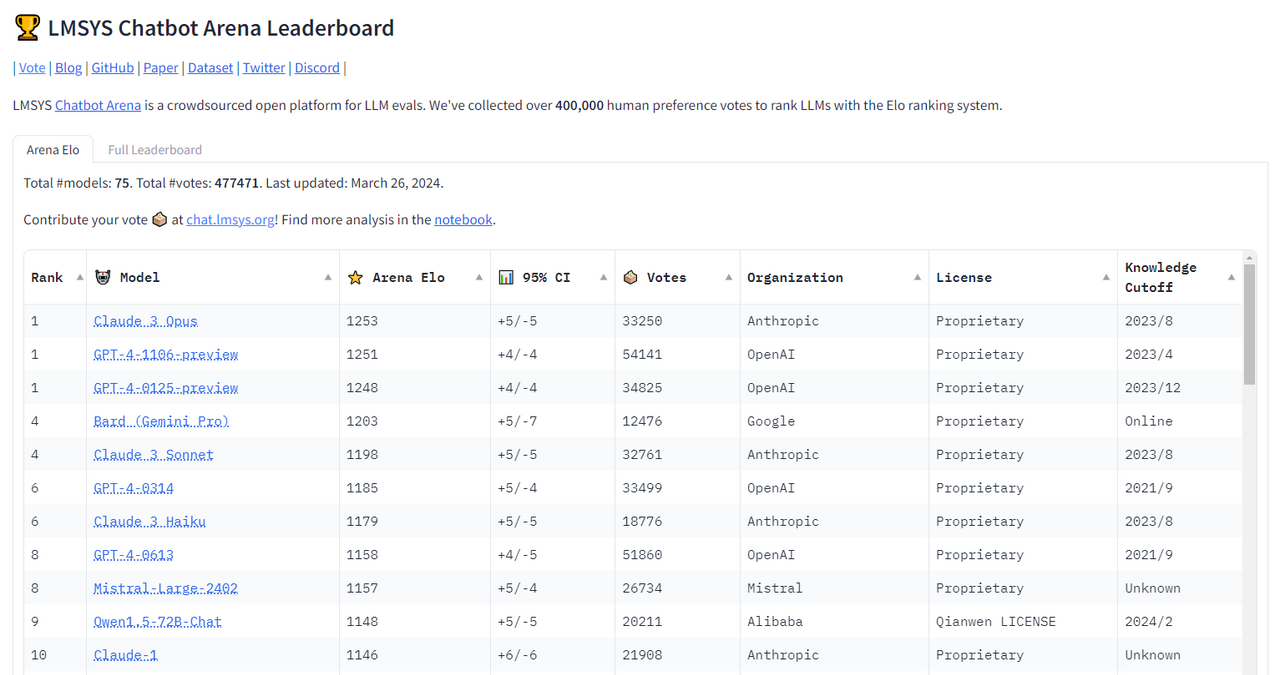Sort by 95% CI column arrow

[603, 277]
